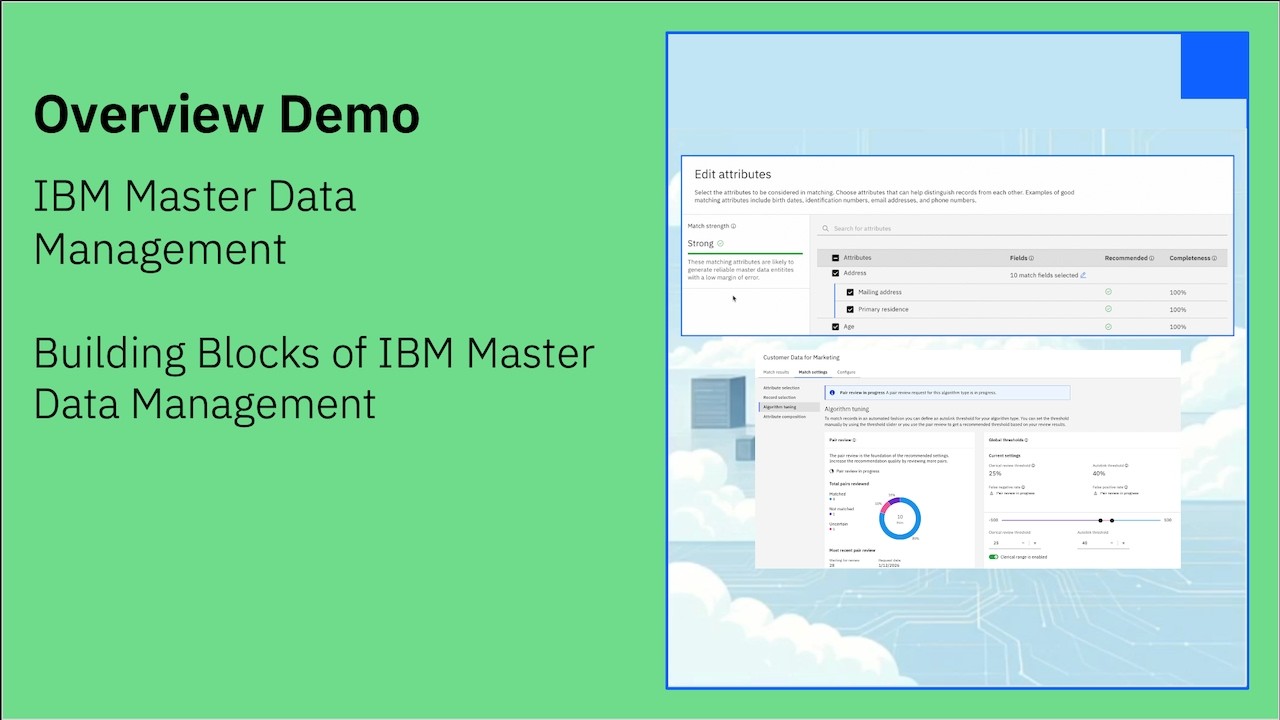Click the autolink threshold slider handle

[x=1112, y=520]
